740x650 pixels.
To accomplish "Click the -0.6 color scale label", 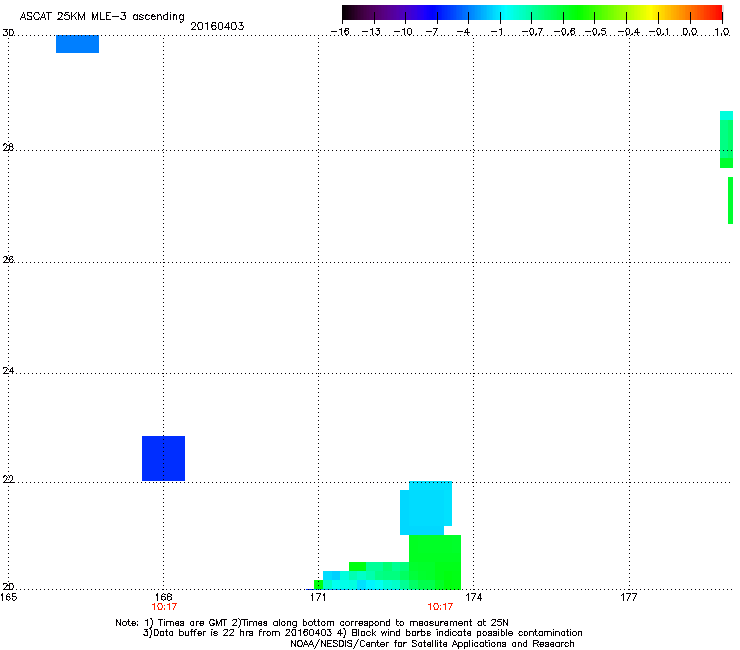I will coord(564,32).
